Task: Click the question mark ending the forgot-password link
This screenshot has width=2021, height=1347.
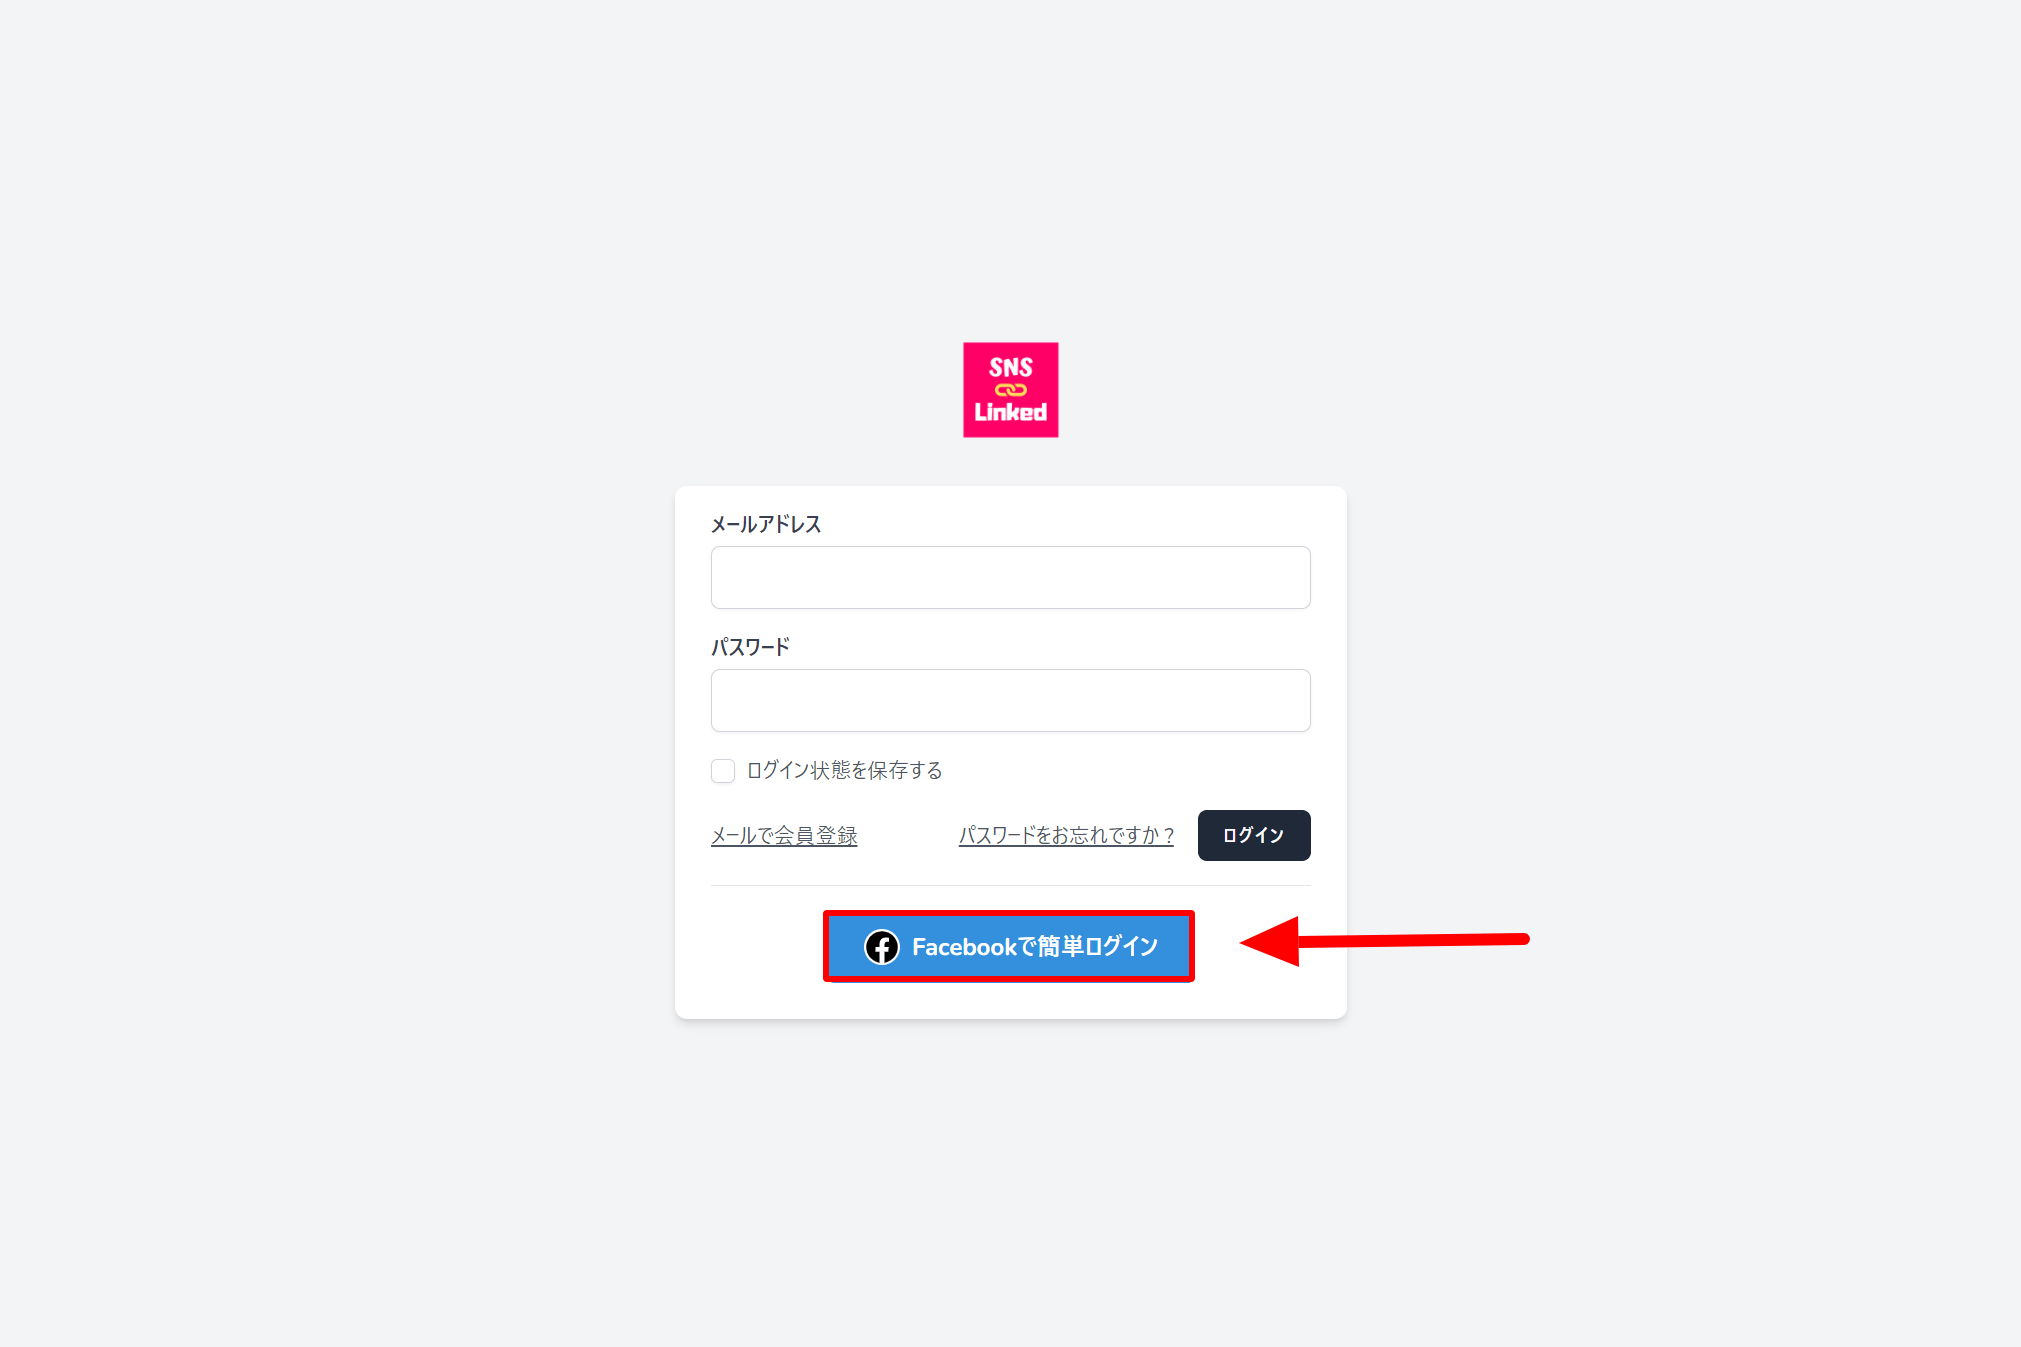Action: point(1168,836)
